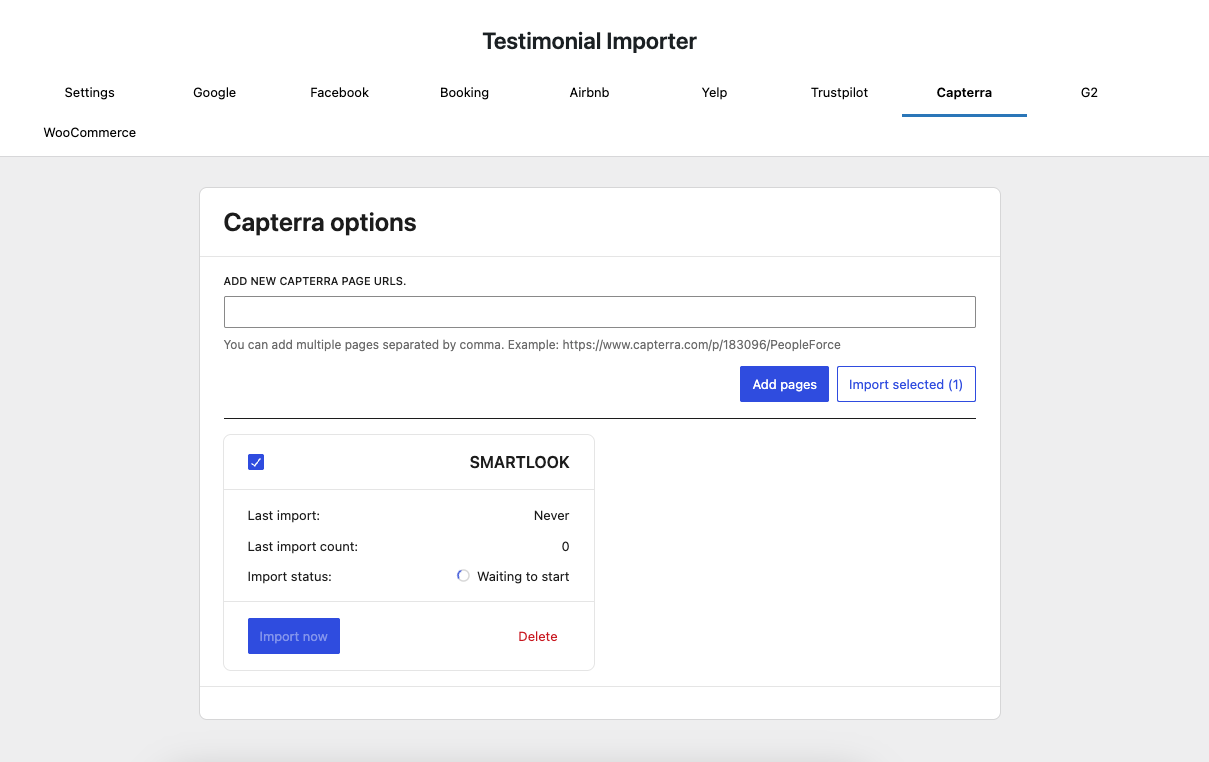Uncheck the SMARTLOOK checkbox
The image size is (1209, 762).
pyautogui.click(x=256, y=462)
